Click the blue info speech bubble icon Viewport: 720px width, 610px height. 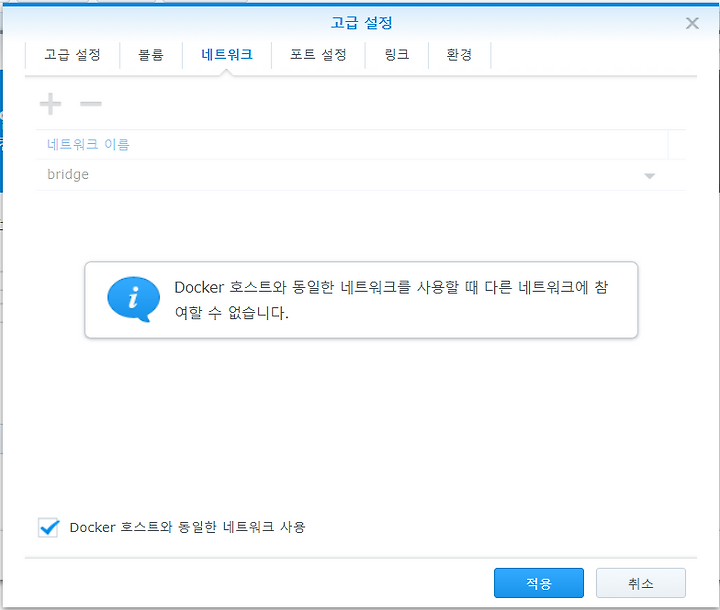134,299
